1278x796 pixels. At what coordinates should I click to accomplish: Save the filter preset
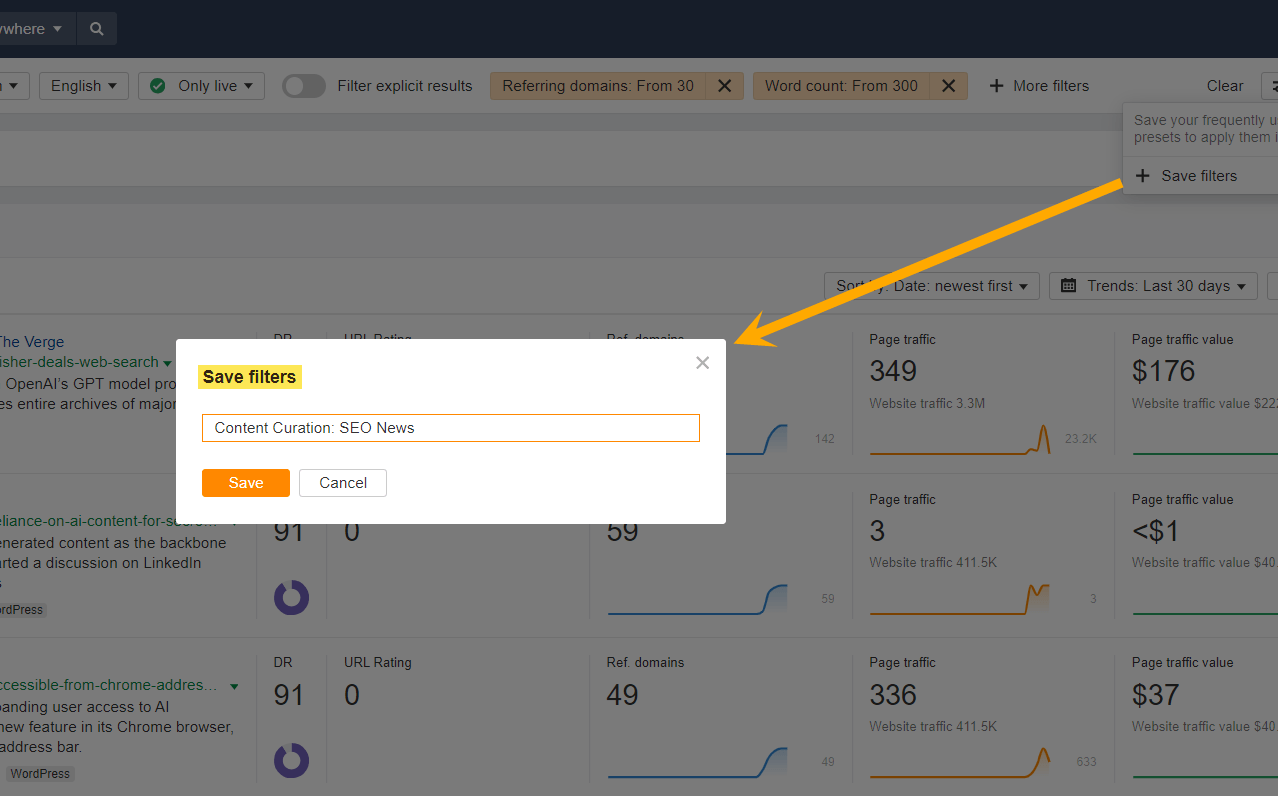tap(245, 483)
